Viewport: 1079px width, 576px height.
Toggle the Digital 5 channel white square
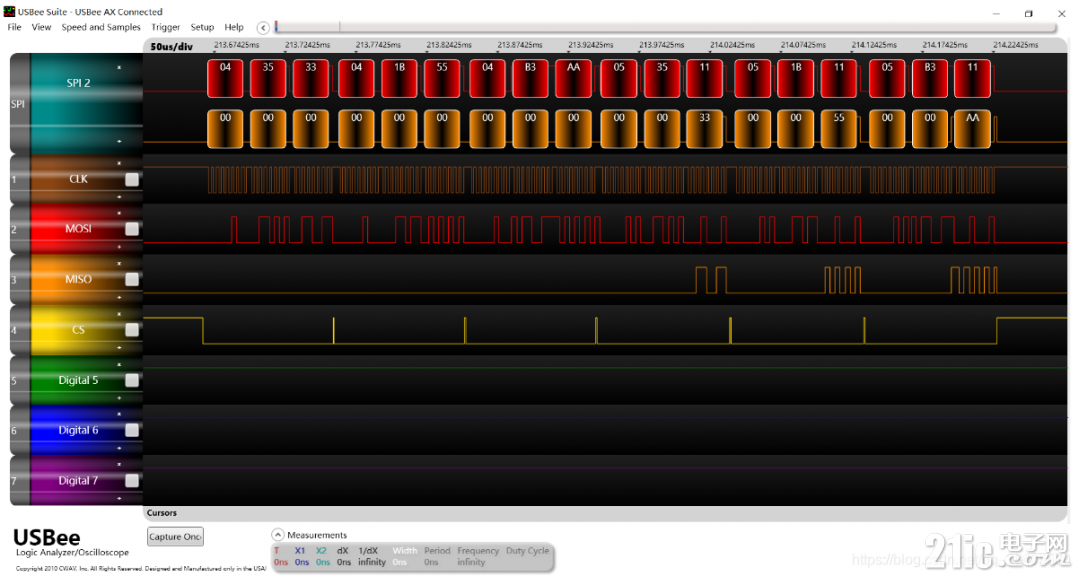131,381
